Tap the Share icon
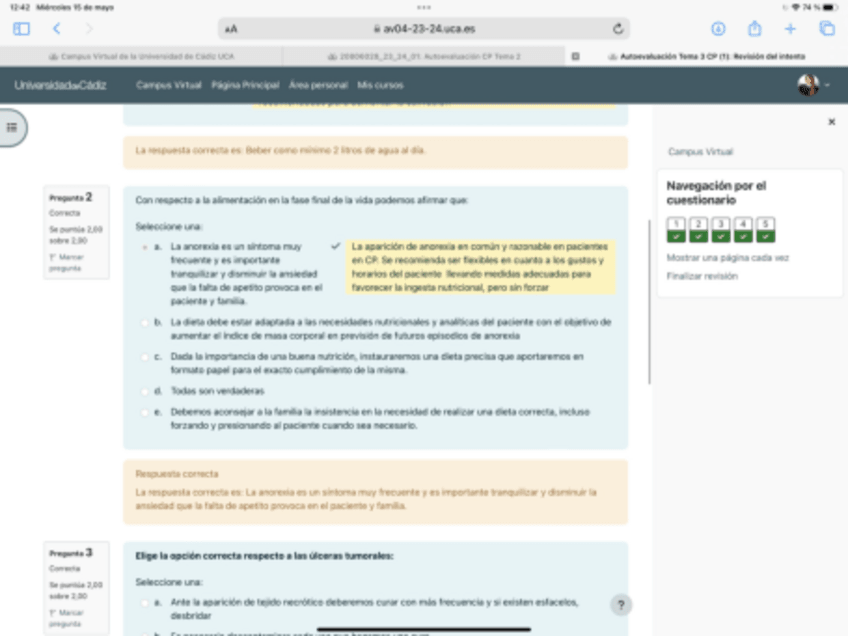Screen dimensions: 848x636 [x=754, y=28]
